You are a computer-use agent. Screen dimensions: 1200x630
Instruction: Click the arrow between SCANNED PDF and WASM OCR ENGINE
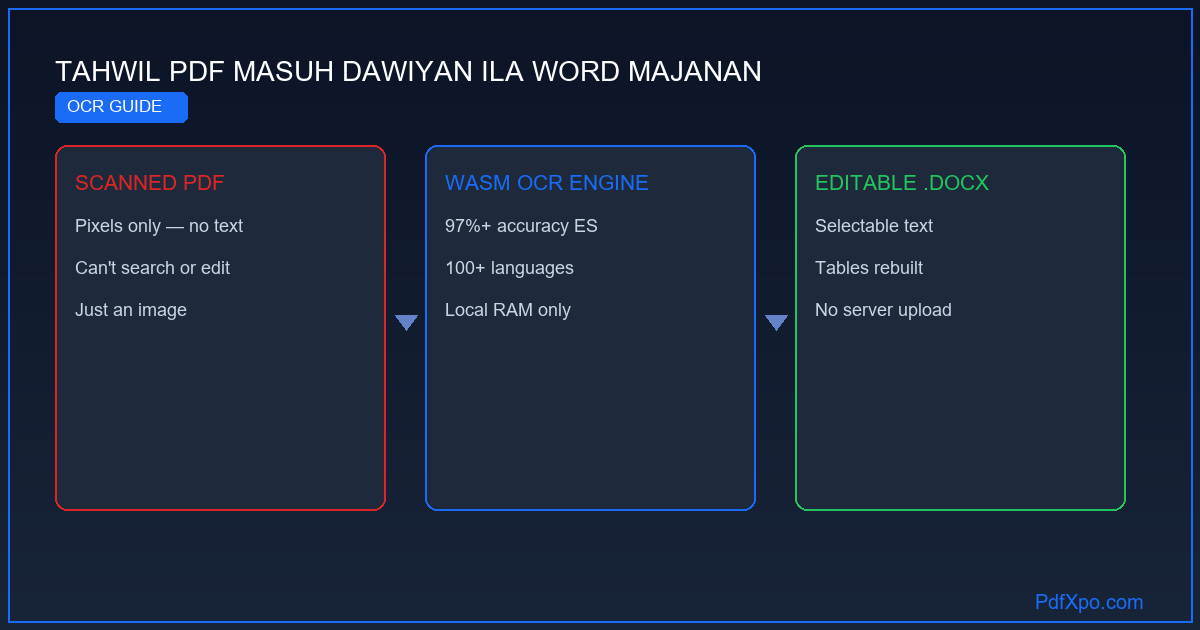point(406,322)
